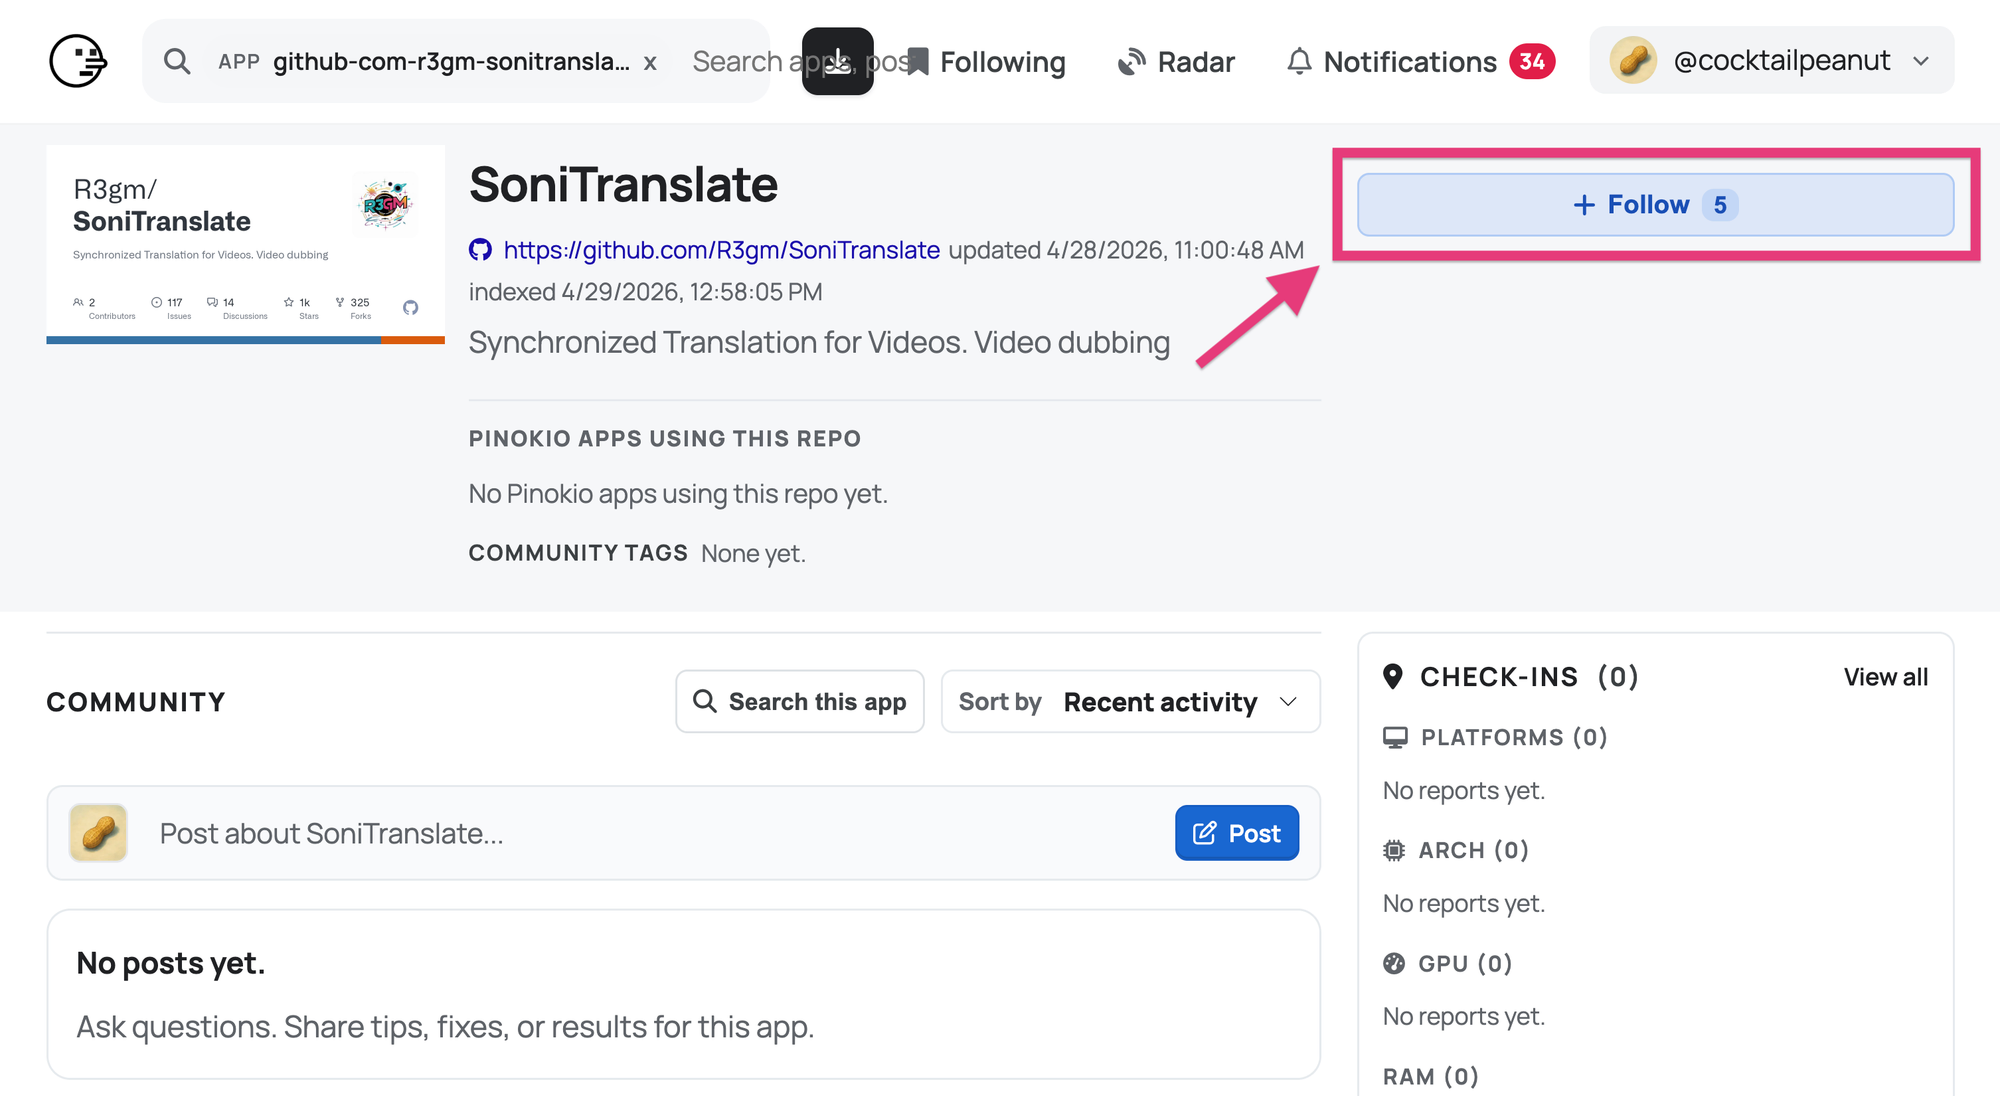Click the 'updated 4/28/2026, 11:00:48 AM' text
Viewport: 2000px width, 1096px height.
click(1126, 250)
